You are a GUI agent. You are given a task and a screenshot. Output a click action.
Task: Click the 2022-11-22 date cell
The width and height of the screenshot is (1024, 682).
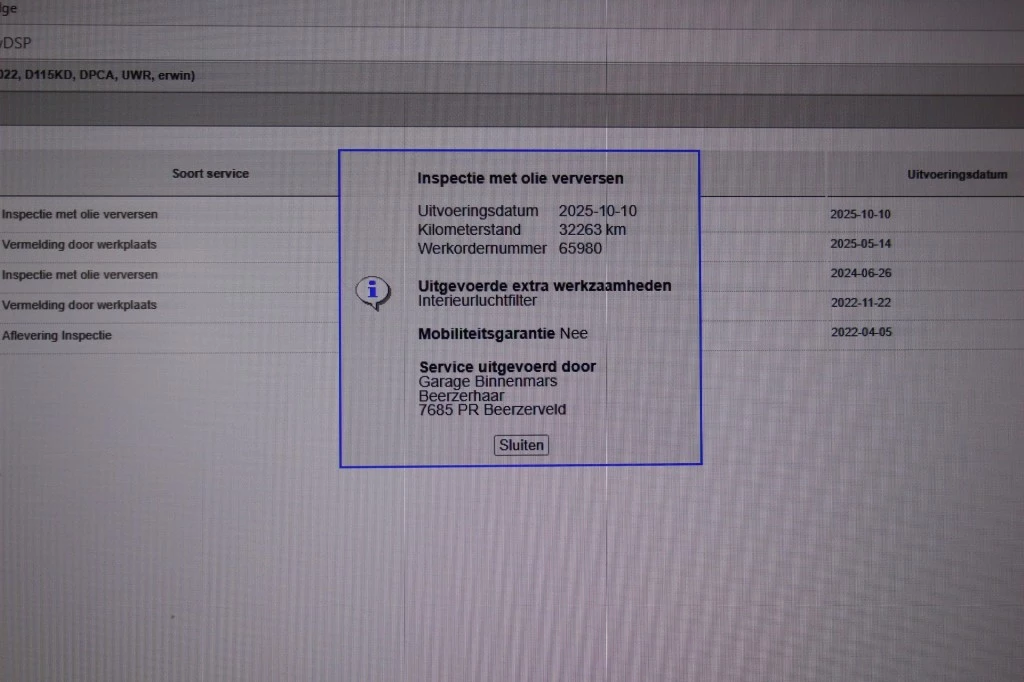[x=860, y=303]
